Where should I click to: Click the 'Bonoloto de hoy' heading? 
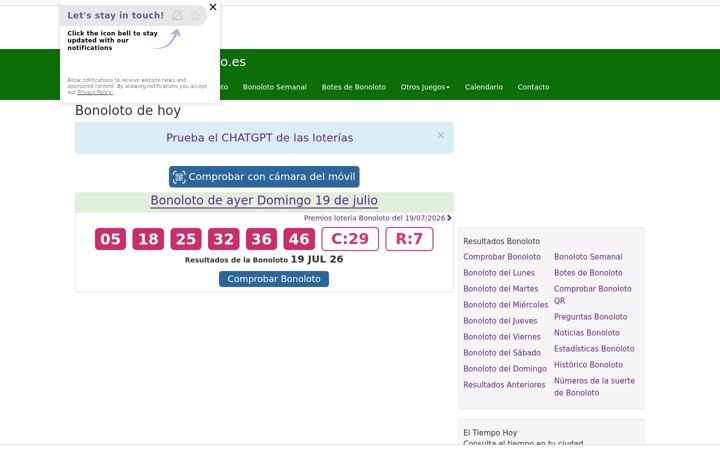pyautogui.click(x=128, y=111)
